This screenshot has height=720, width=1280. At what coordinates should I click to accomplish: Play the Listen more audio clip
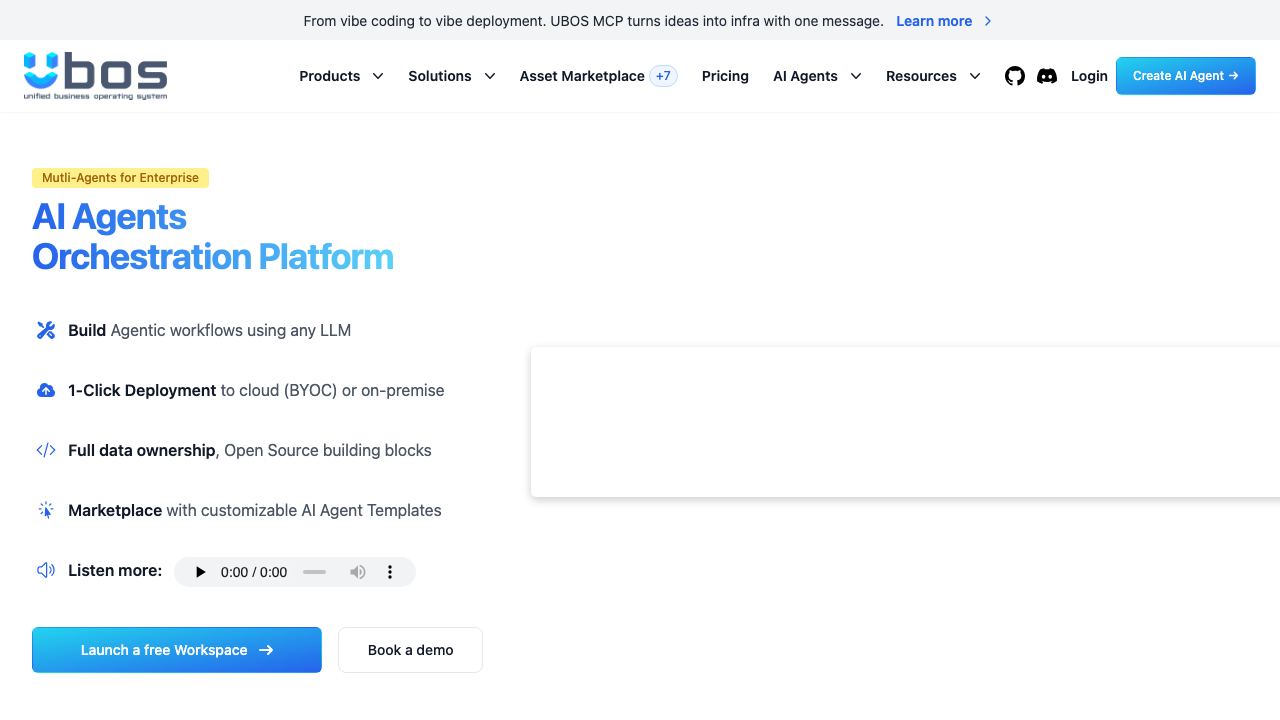coord(200,572)
